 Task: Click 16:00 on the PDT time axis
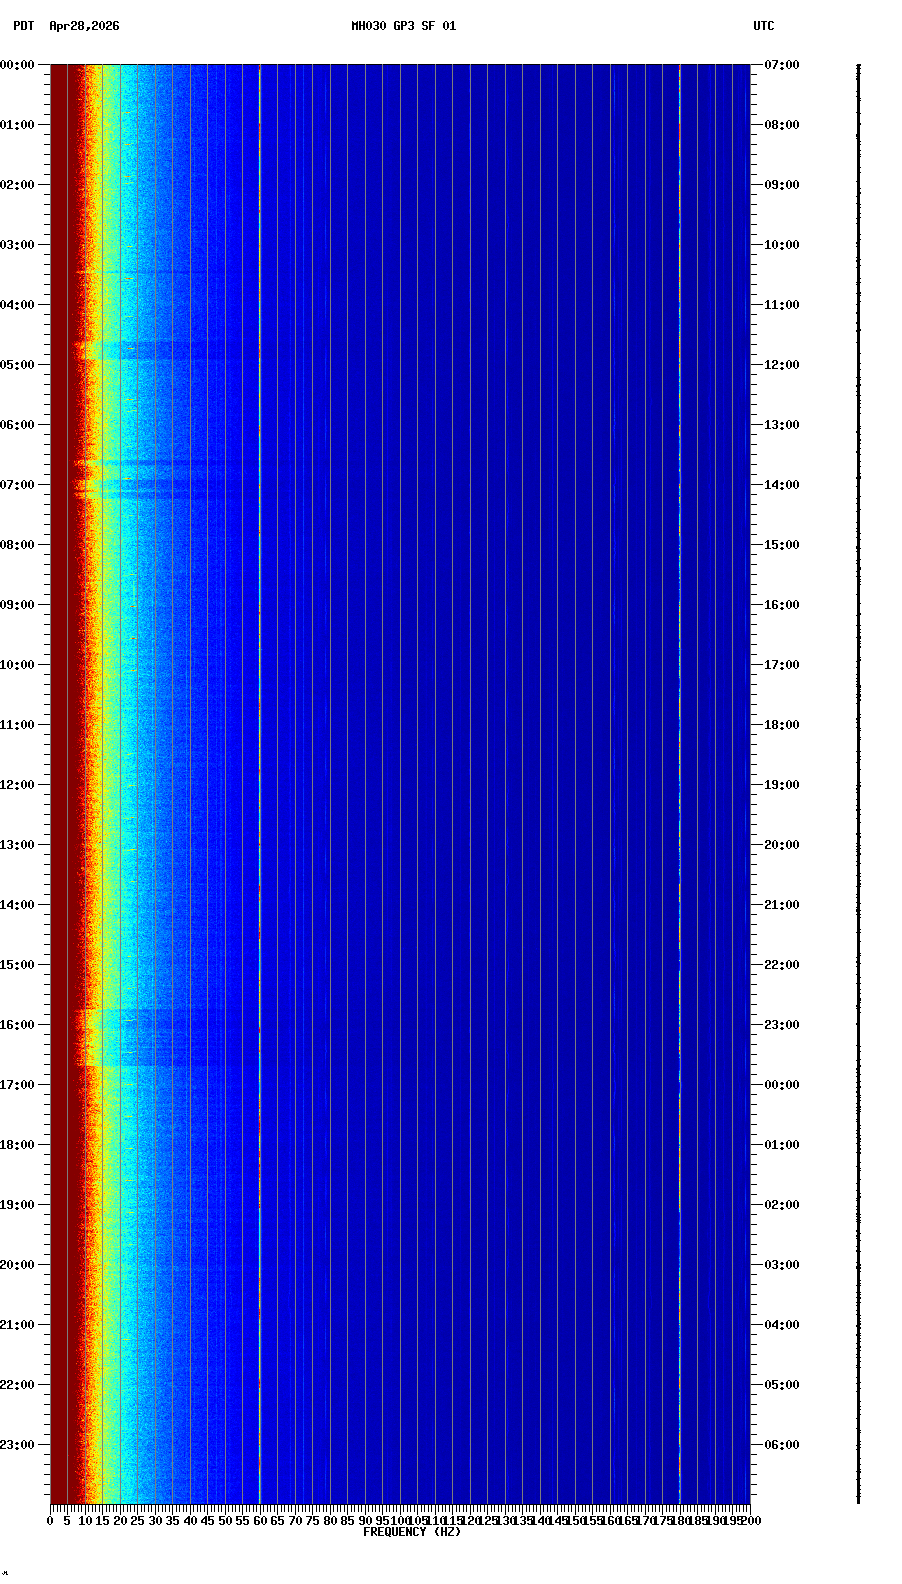(17, 1025)
